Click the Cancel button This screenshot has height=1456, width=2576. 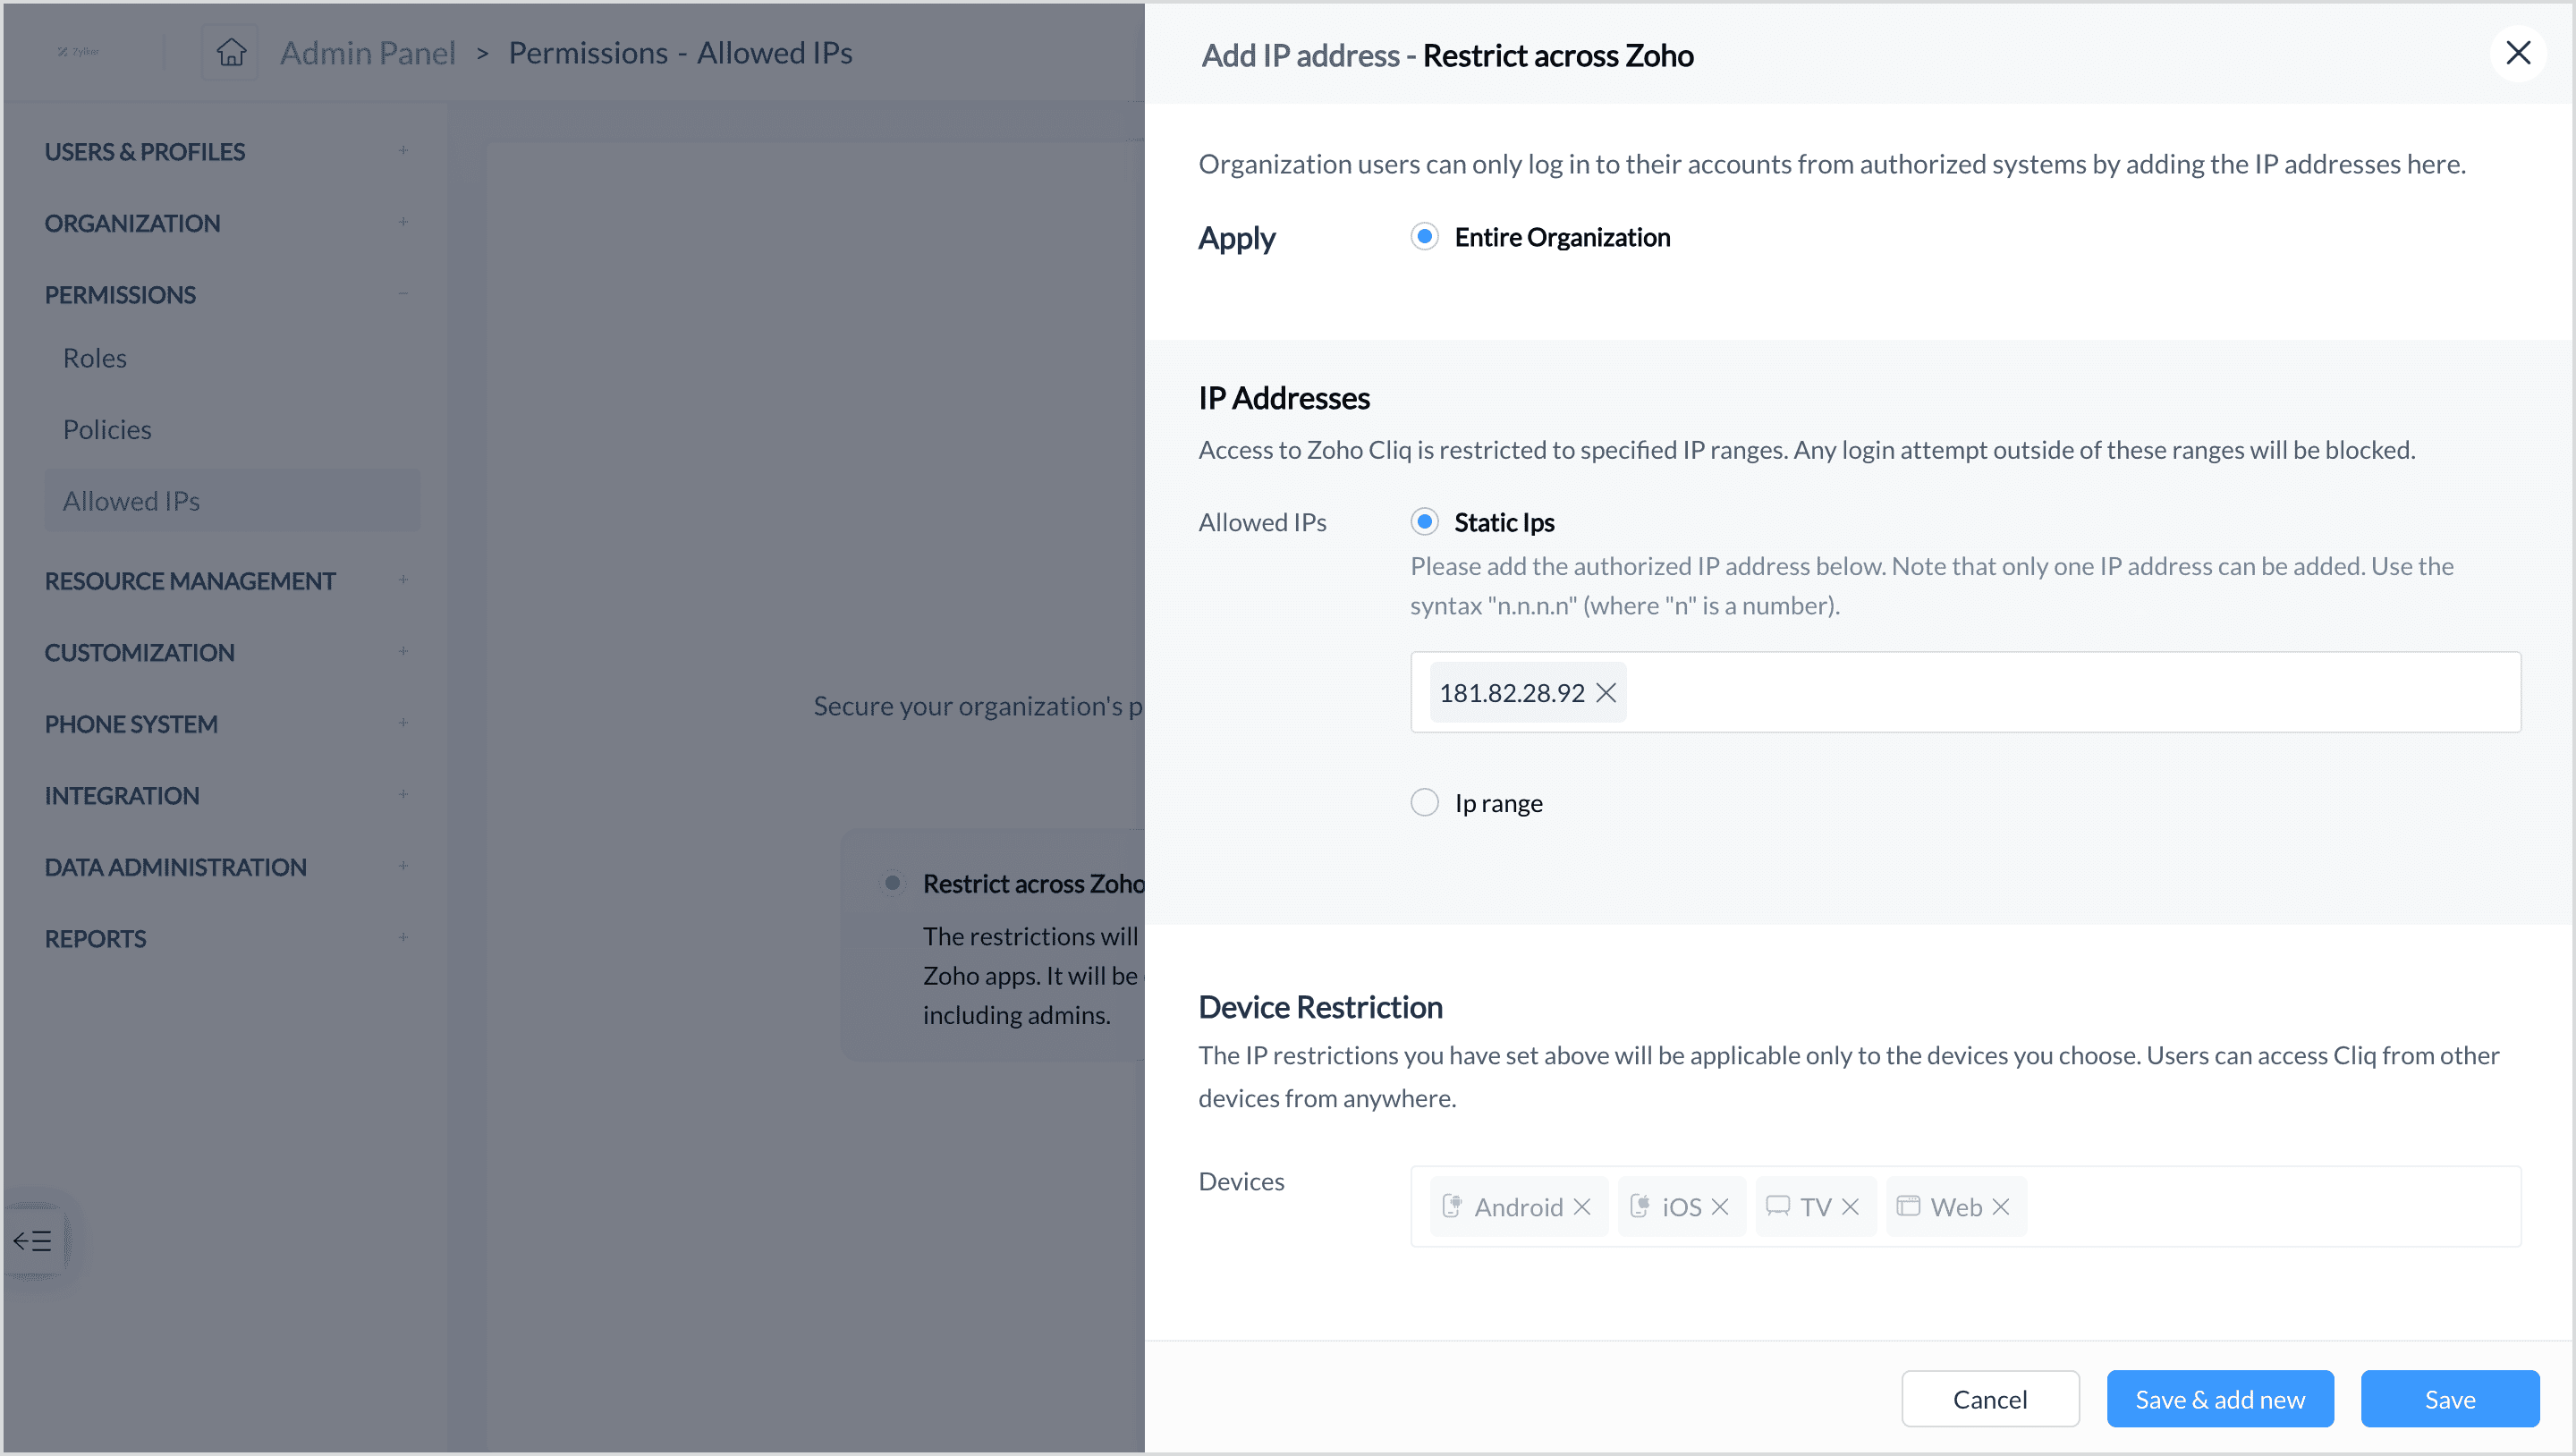1989,1399
